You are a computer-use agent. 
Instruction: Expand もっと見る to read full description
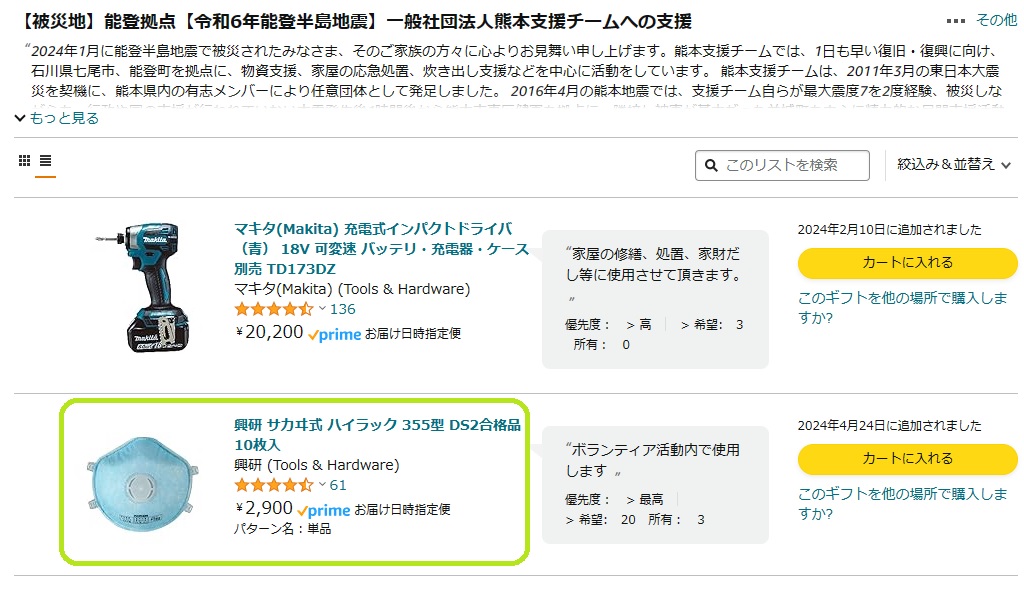(57, 118)
